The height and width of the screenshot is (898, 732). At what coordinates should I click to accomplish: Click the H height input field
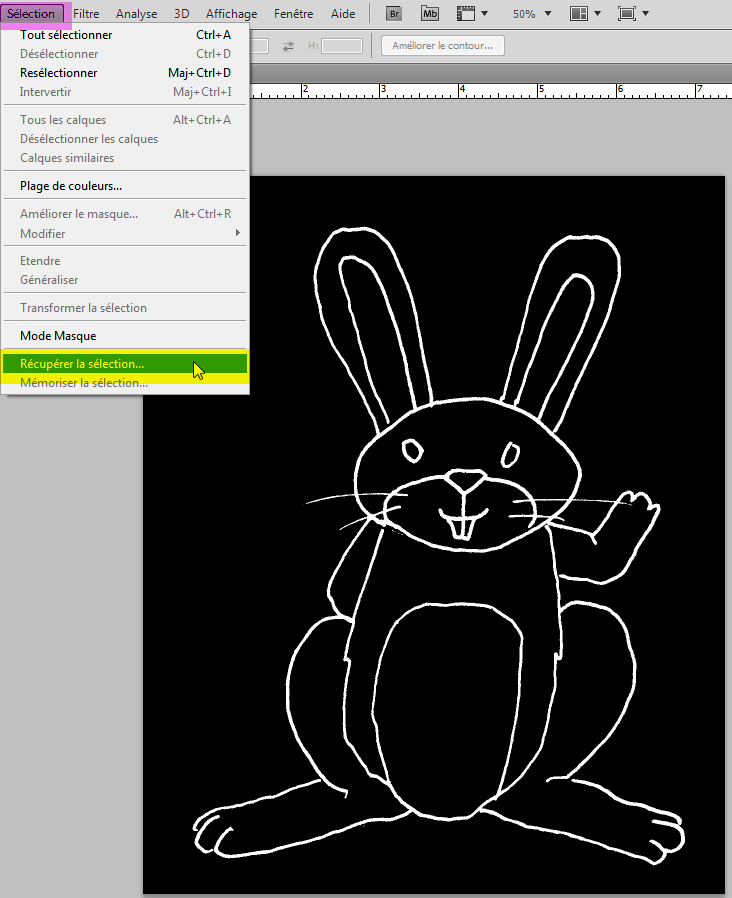342,46
